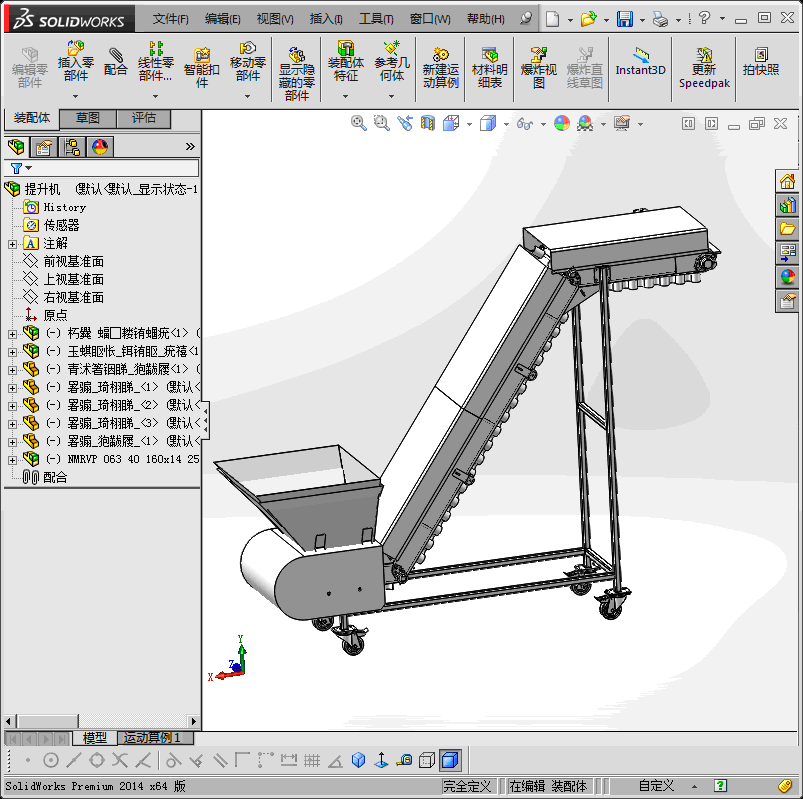Click Reference Geometry (参考几何体) icon

point(392,61)
